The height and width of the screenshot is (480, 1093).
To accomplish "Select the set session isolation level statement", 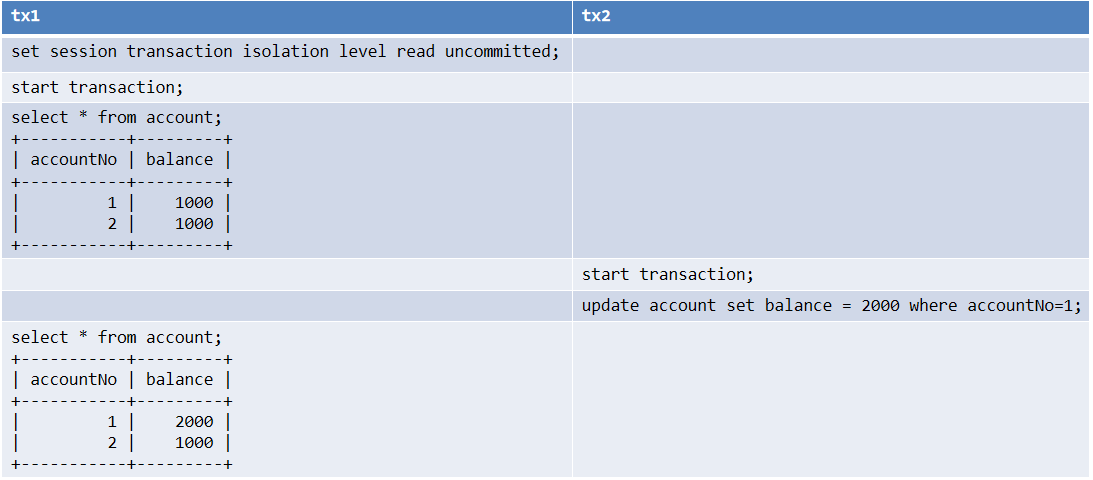I will (x=286, y=52).
